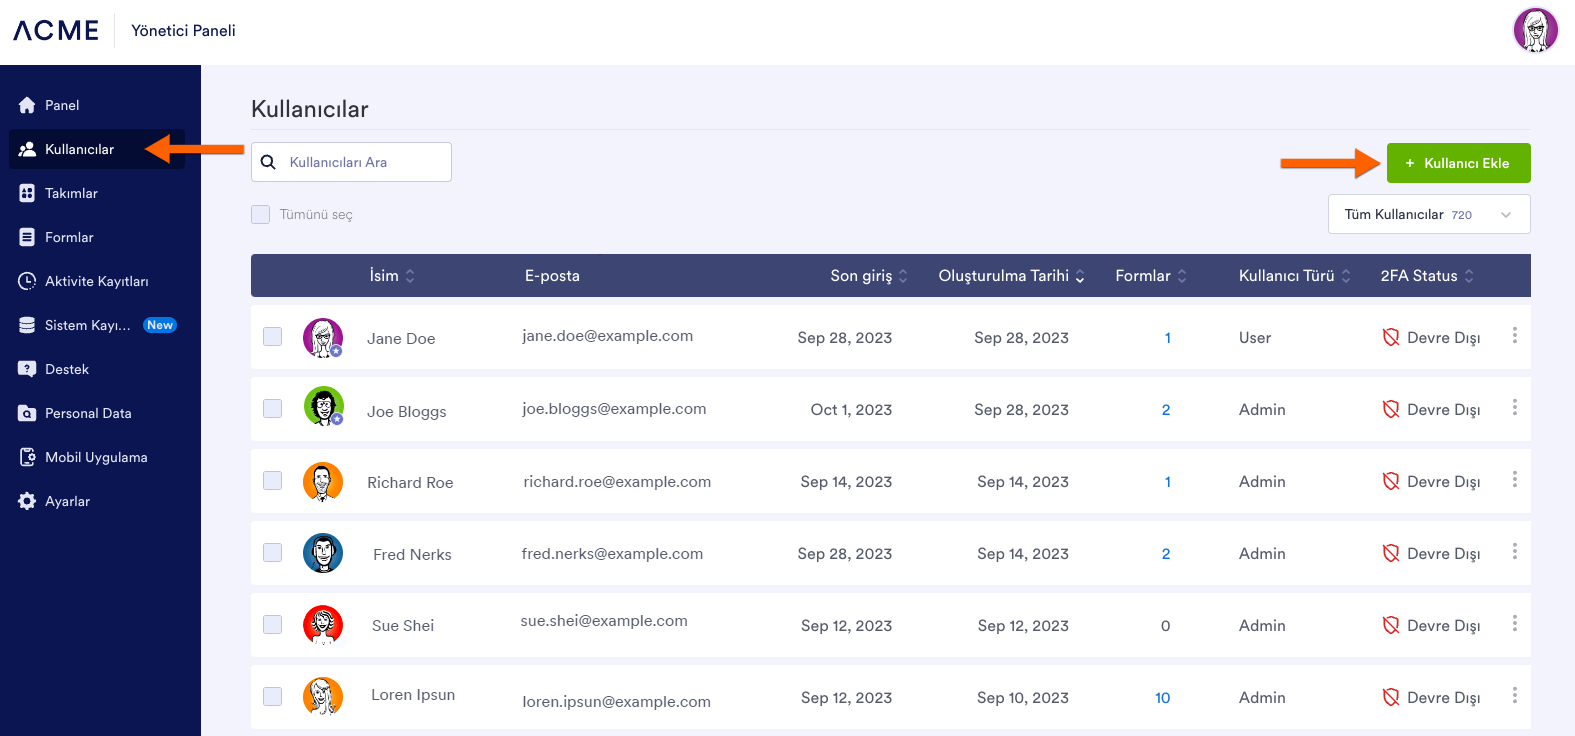1575x736 pixels.
Task: Select the checkbox for Richard Roe
Action: (x=272, y=481)
